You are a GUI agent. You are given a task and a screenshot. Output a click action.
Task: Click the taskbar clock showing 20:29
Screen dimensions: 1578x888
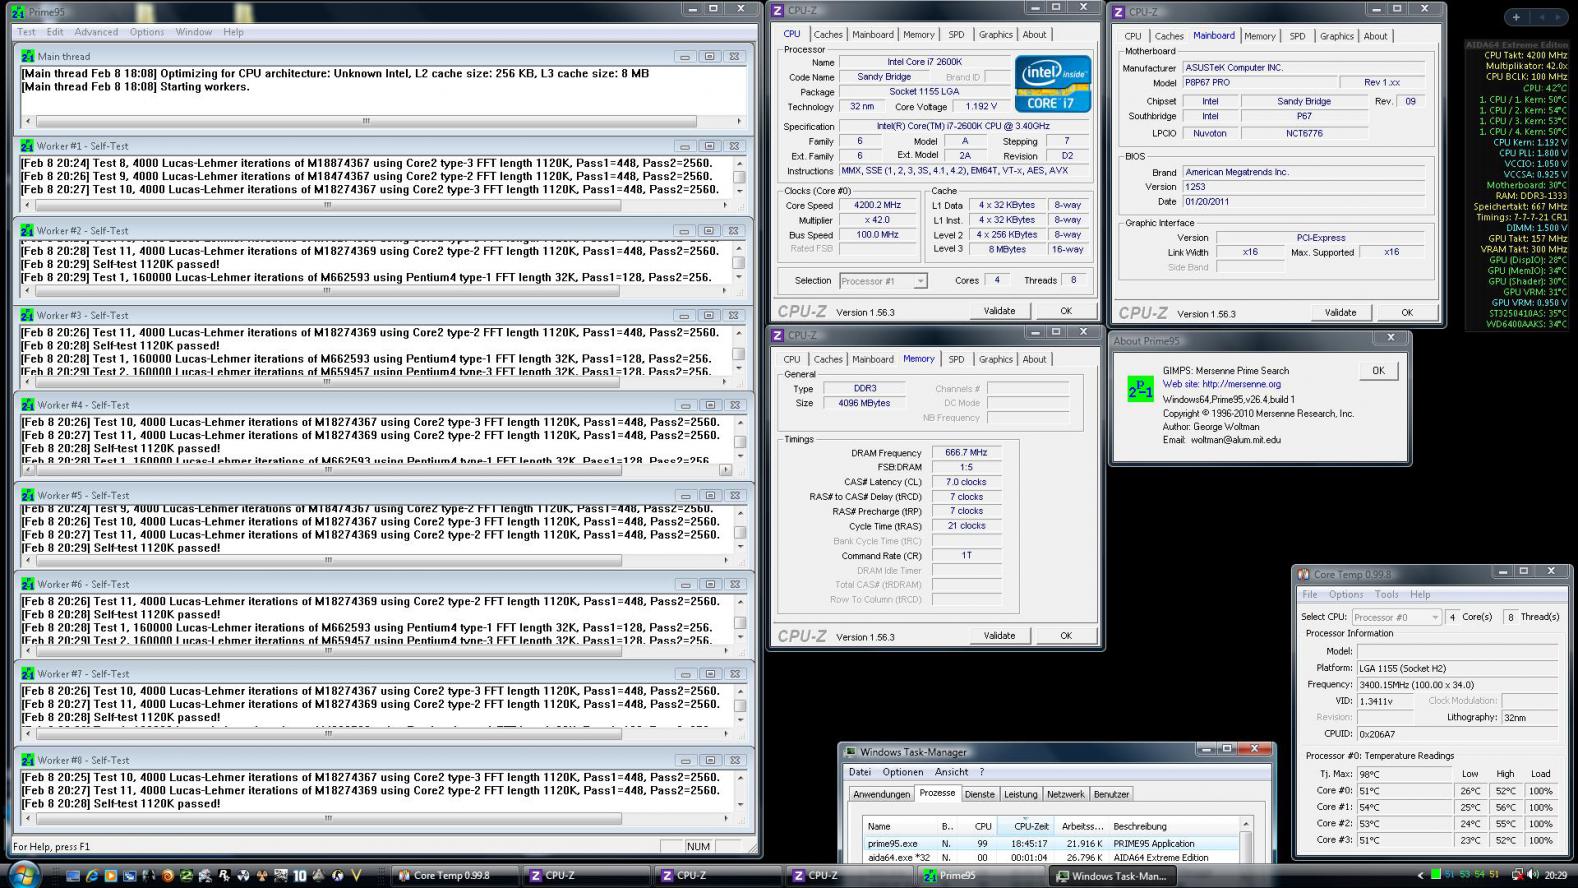coord(1556,875)
